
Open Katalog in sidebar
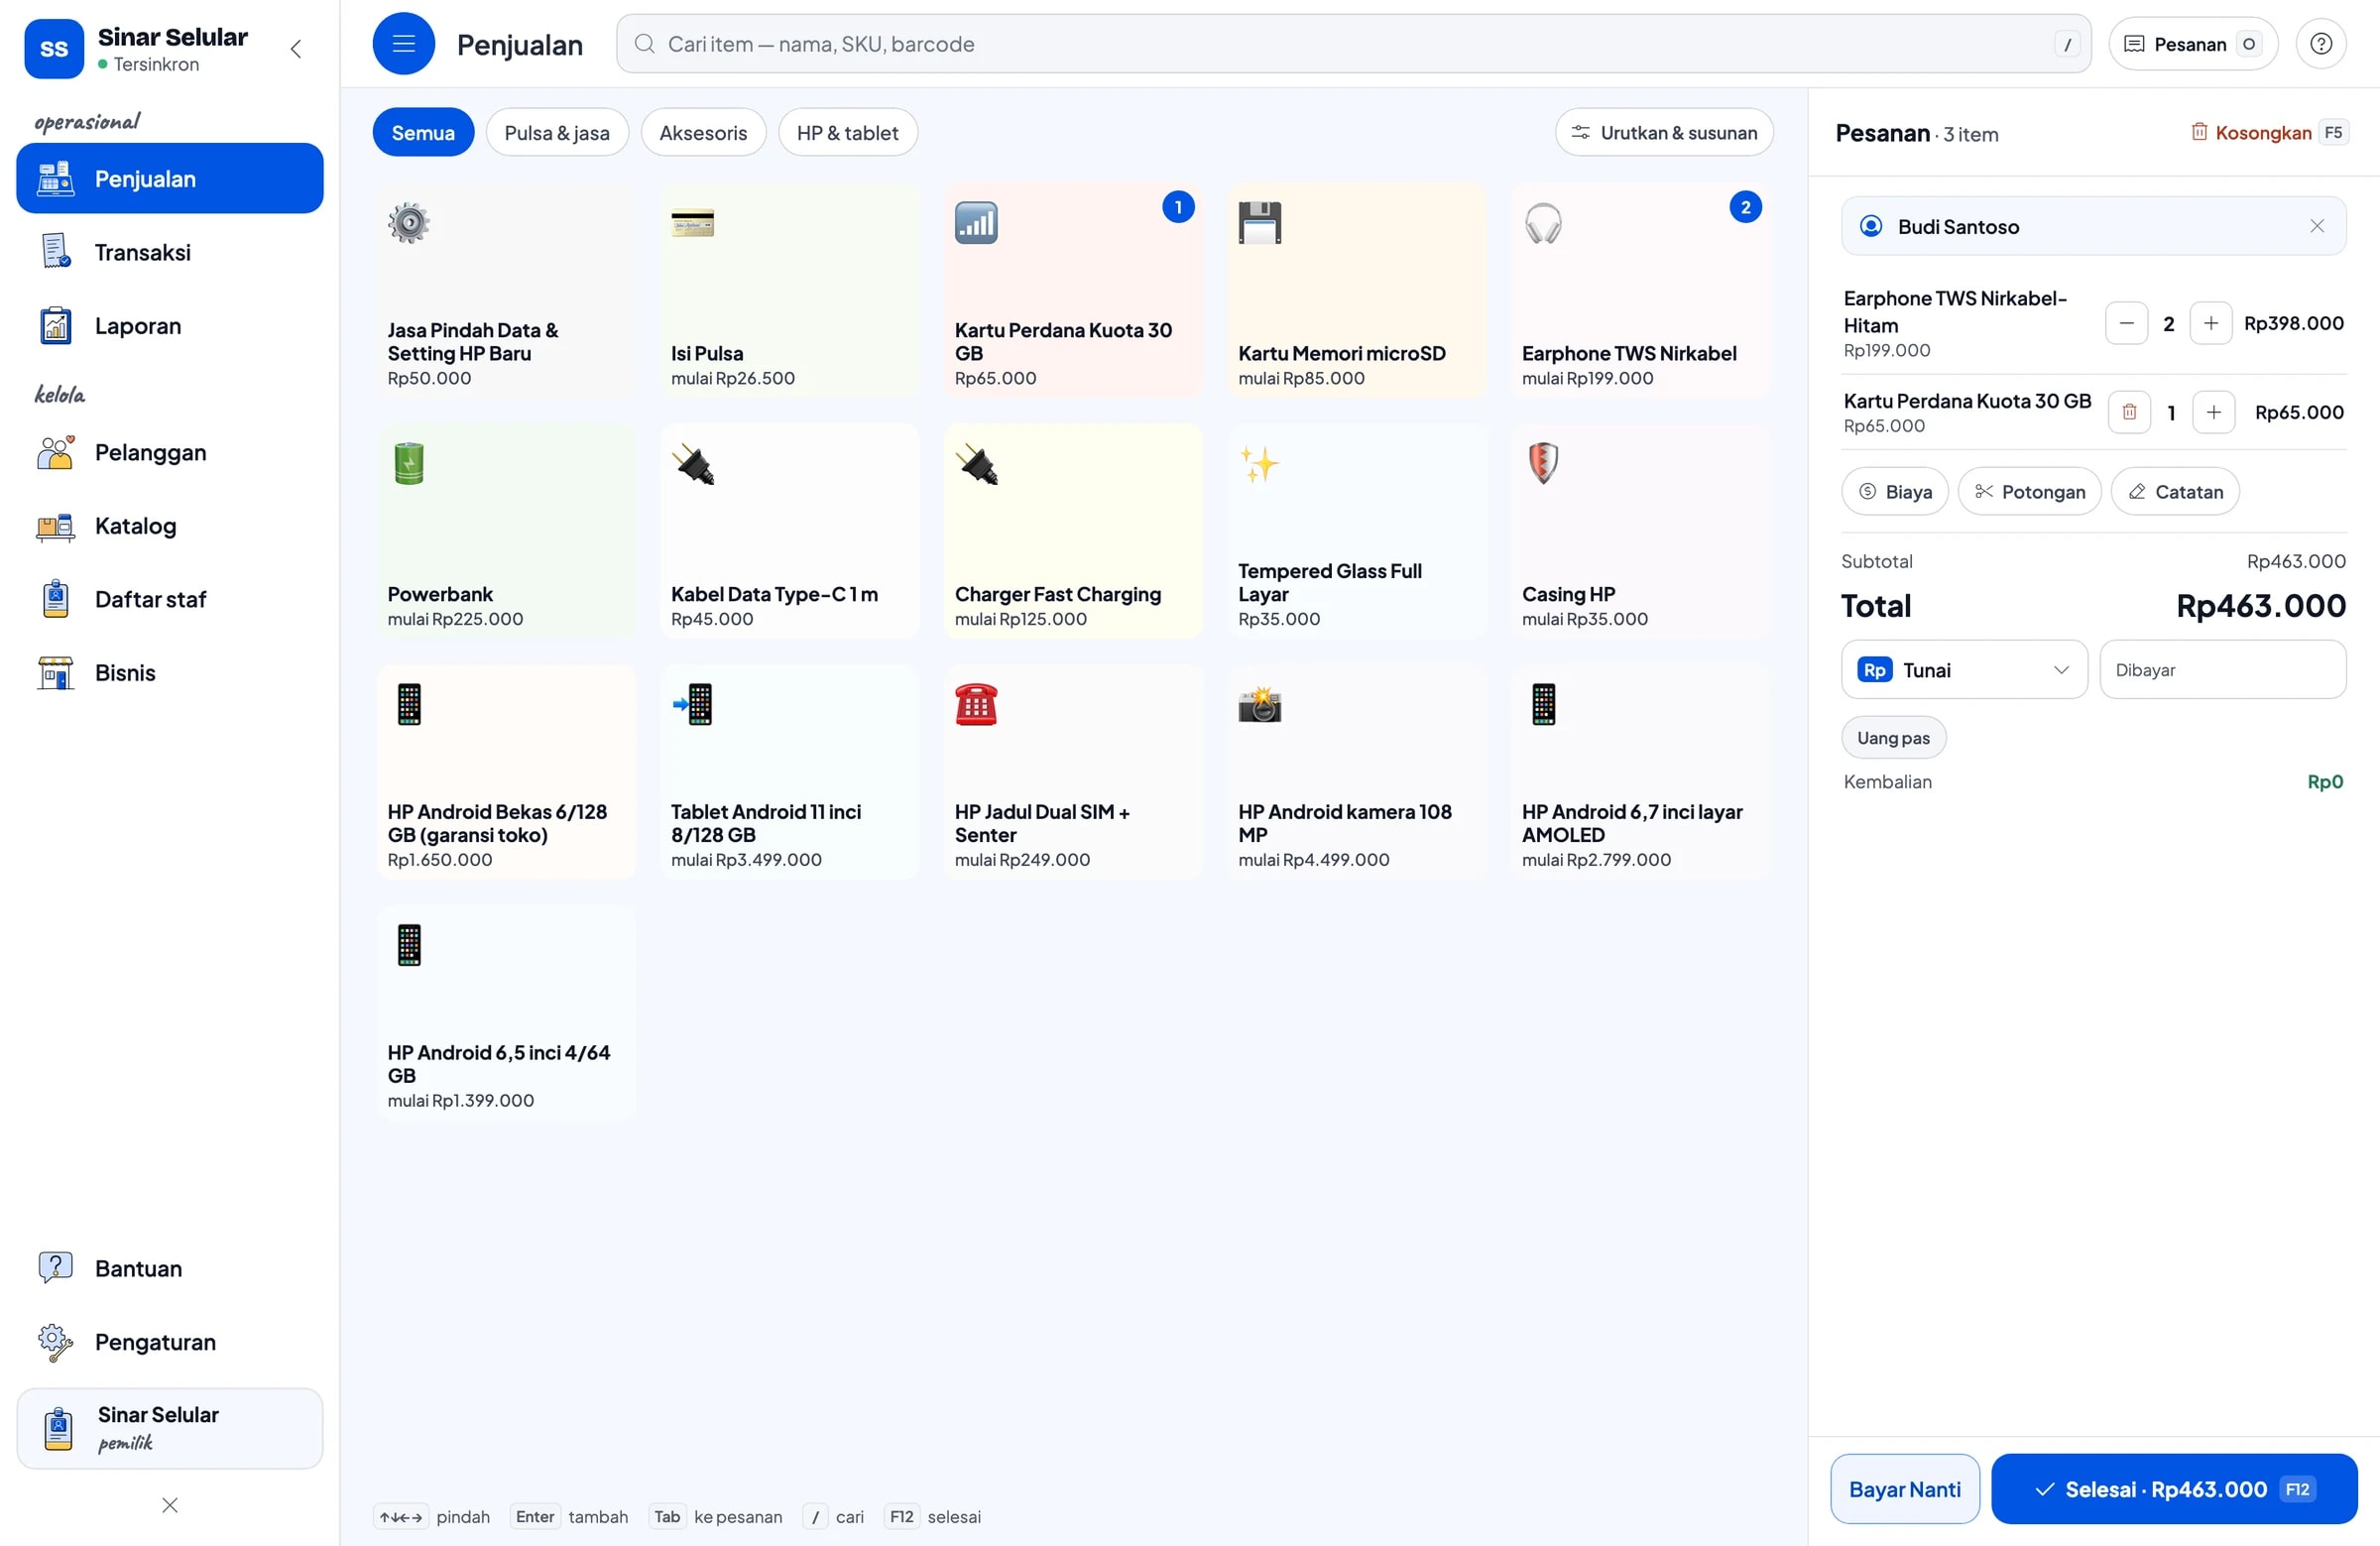(x=170, y=526)
